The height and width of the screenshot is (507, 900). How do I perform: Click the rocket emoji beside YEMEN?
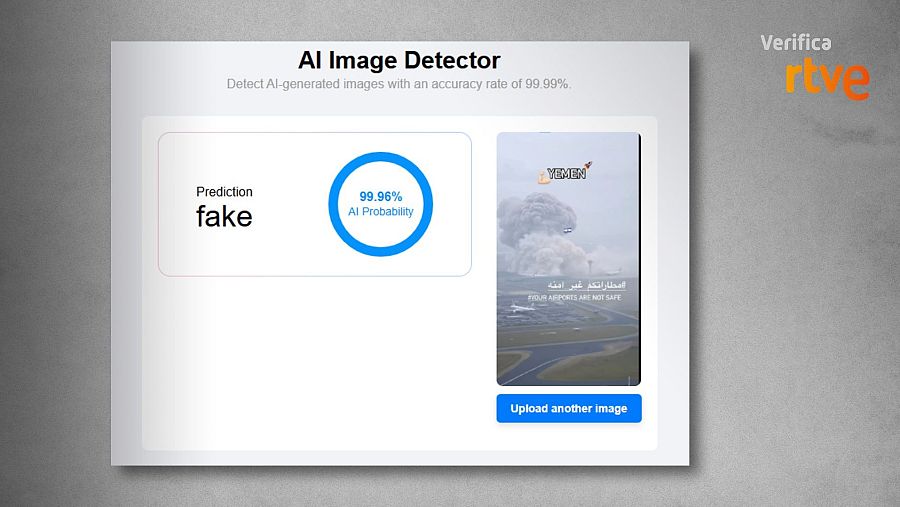(587, 166)
